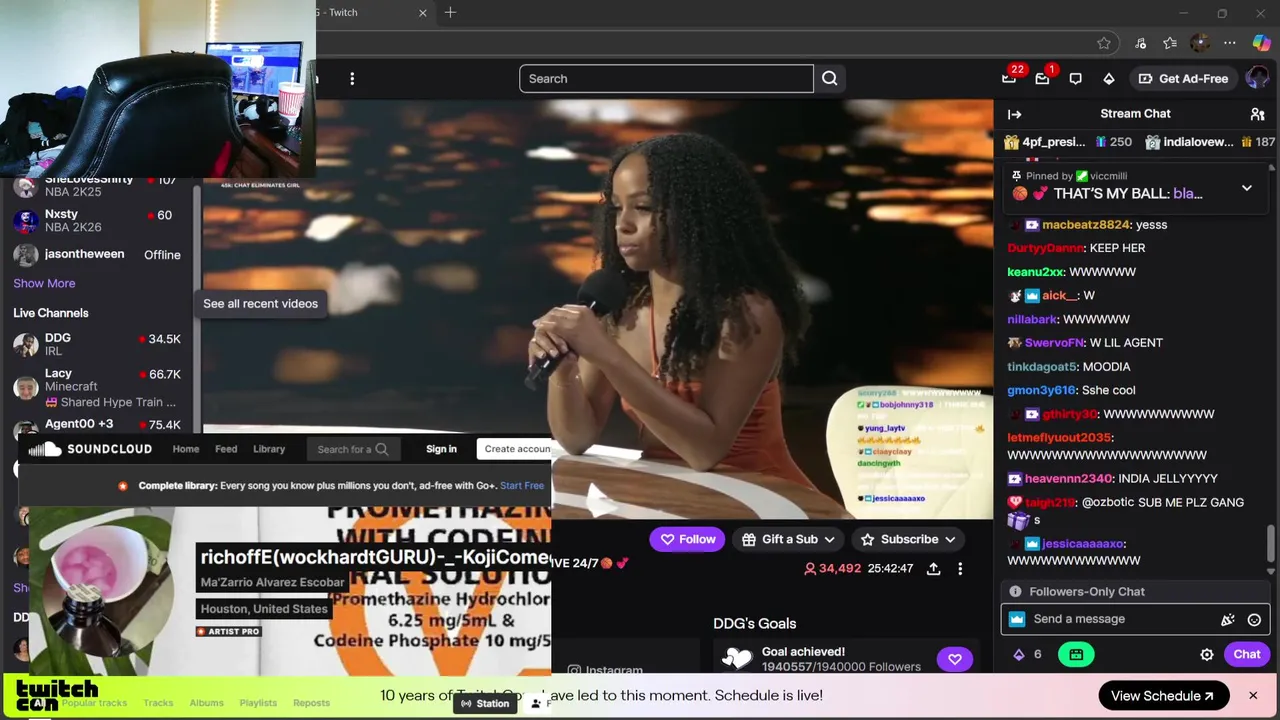Click the share stream upload icon
The width and height of the screenshot is (1280, 720).
point(933,569)
